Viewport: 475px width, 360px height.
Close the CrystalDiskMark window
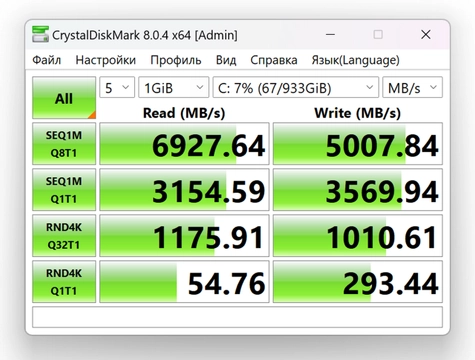click(426, 34)
